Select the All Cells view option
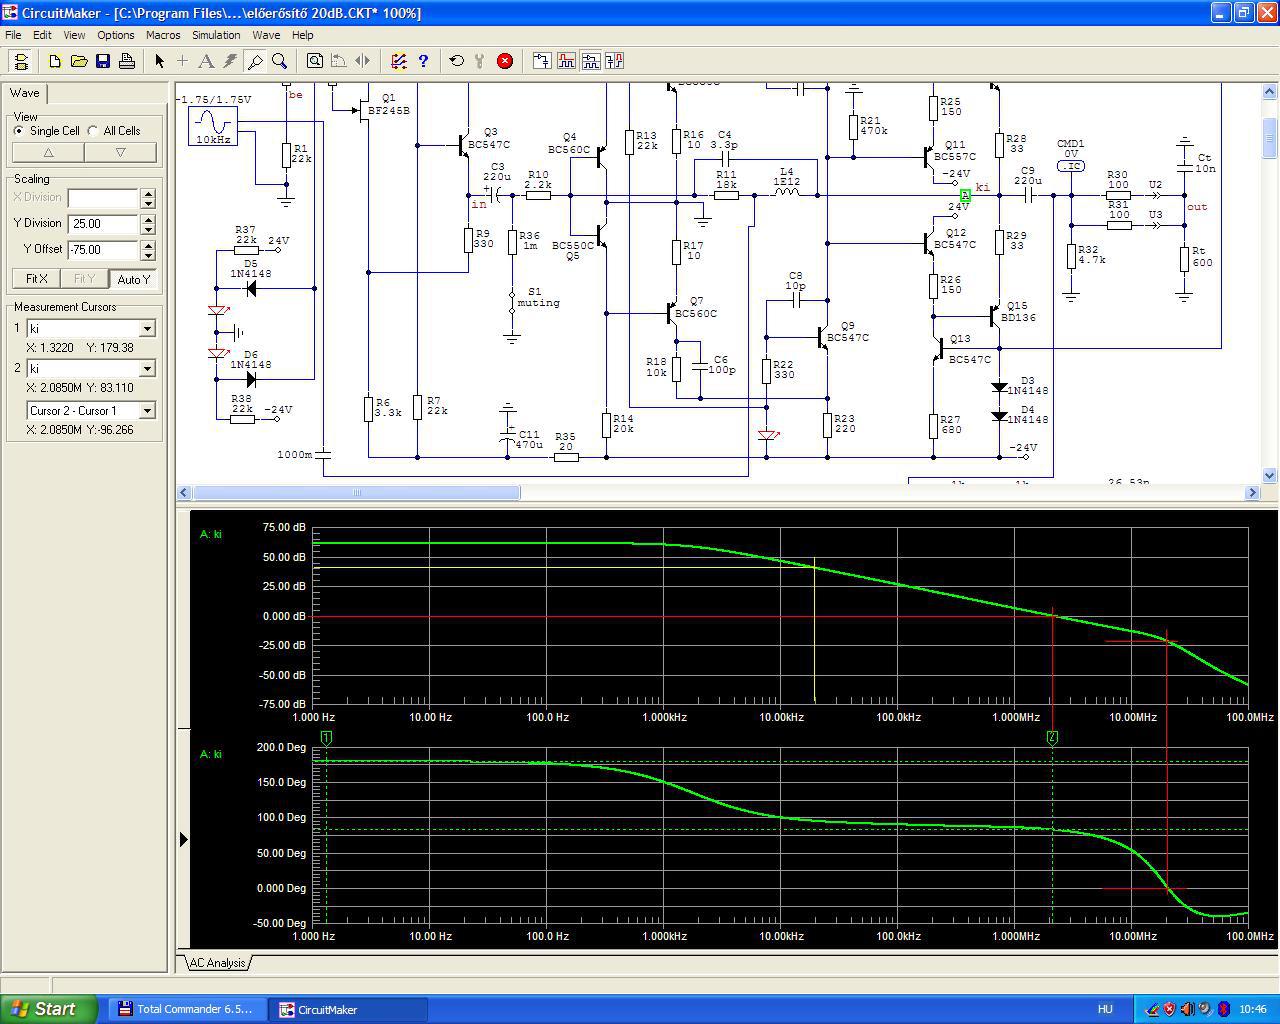This screenshot has height=1024, width=1280. [93, 131]
